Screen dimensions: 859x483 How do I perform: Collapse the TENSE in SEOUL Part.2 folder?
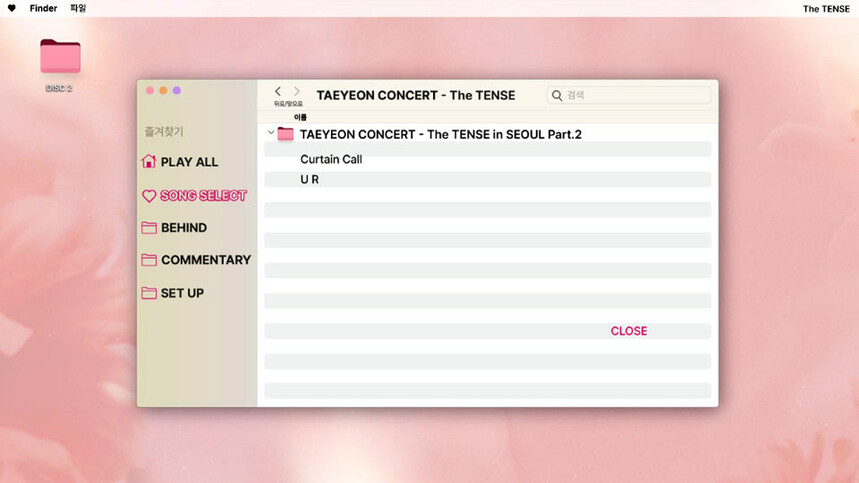[x=271, y=133]
